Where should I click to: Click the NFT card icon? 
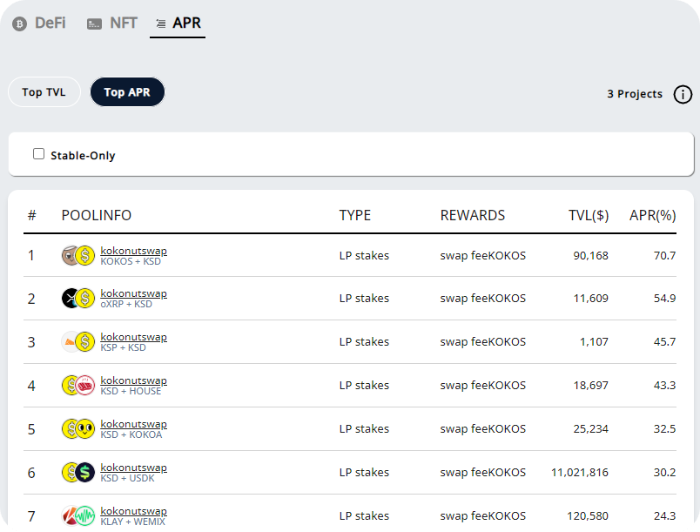coord(94,24)
